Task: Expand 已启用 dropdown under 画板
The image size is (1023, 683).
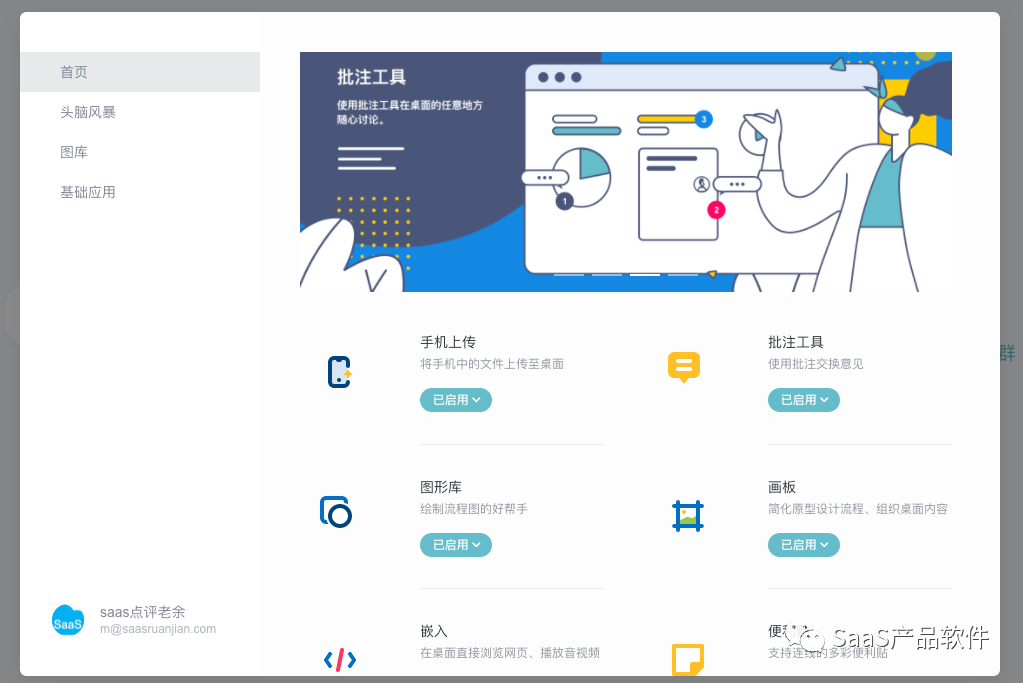Action: (803, 545)
